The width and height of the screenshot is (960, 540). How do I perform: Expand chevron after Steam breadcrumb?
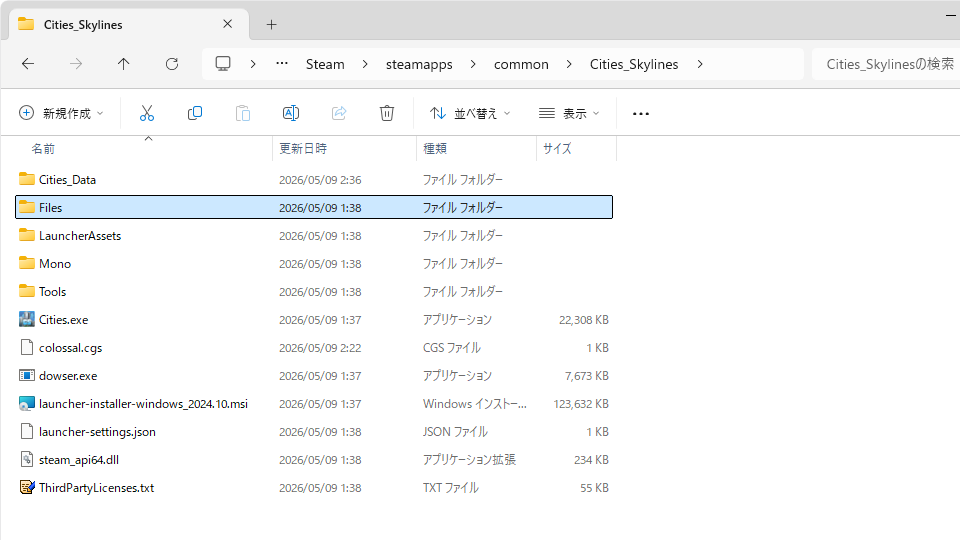click(365, 64)
